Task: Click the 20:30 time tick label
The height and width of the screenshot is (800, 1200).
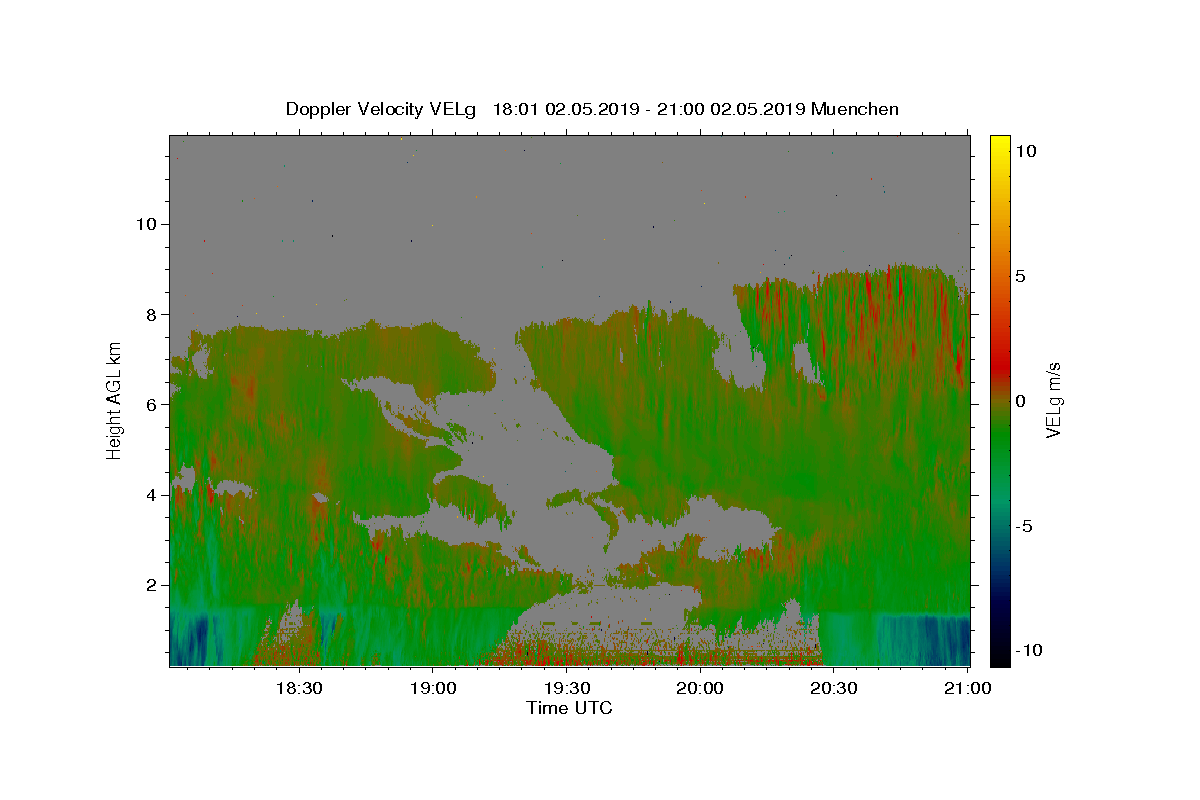Action: [833, 688]
